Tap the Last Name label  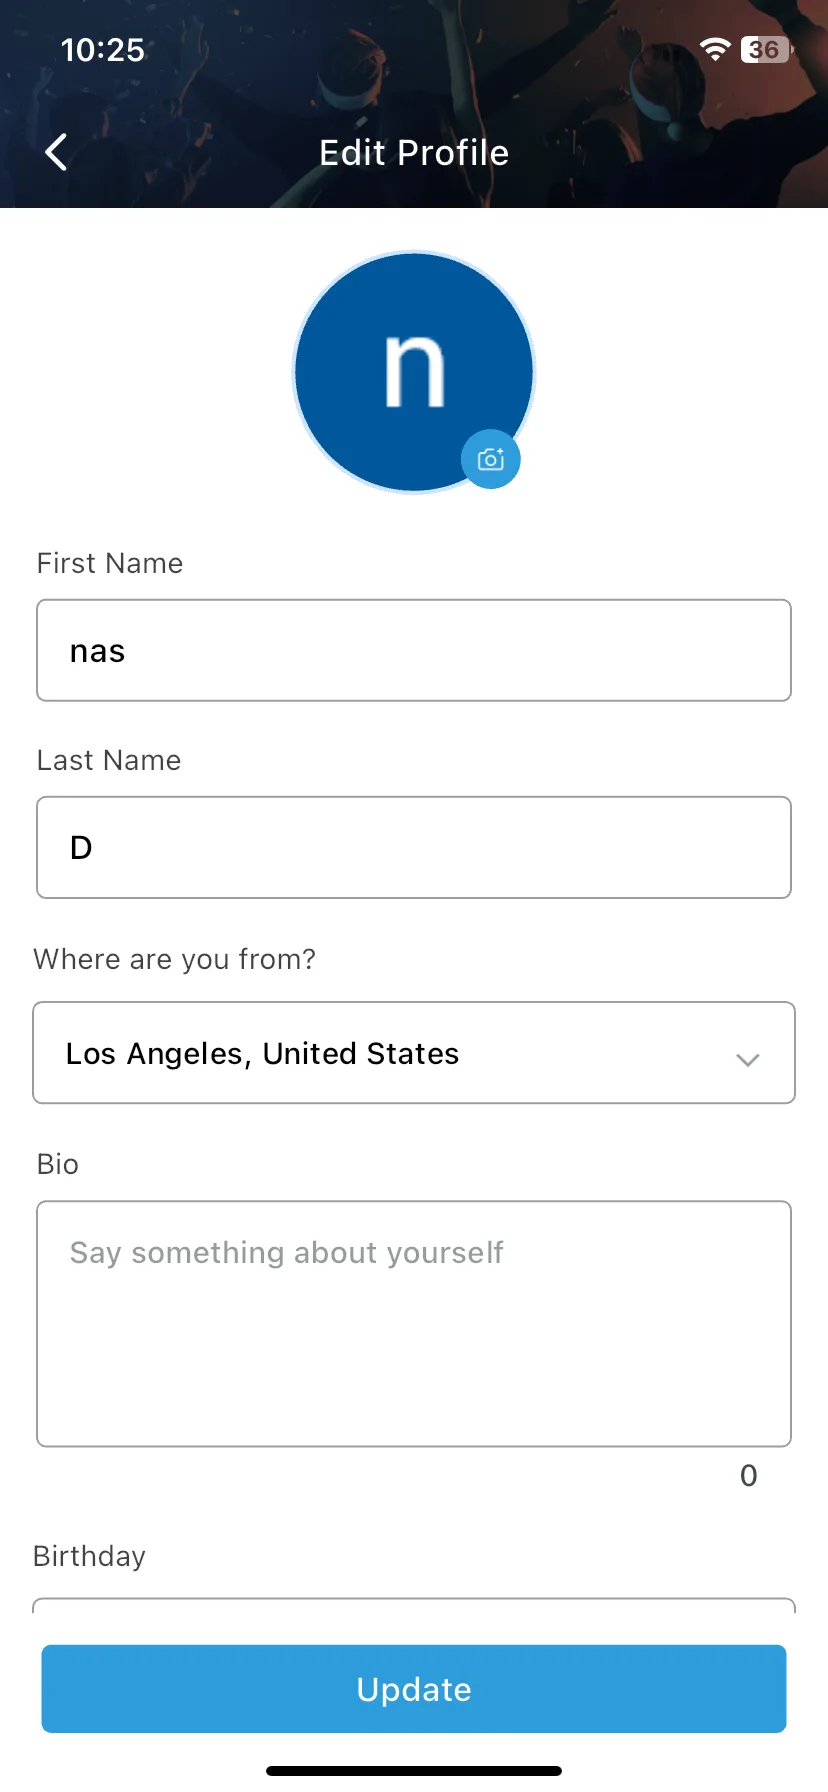pos(109,760)
